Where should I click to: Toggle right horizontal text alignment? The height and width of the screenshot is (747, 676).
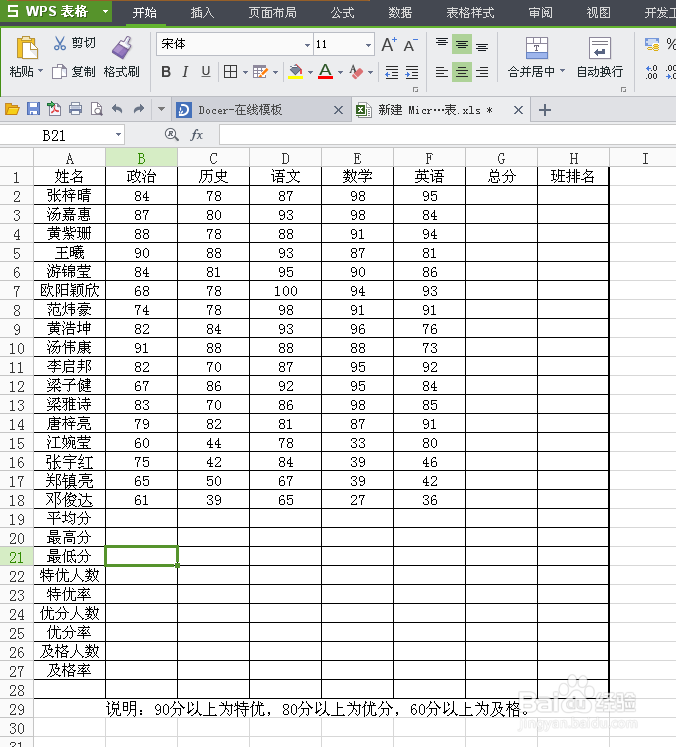pyautogui.click(x=482, y=72)
